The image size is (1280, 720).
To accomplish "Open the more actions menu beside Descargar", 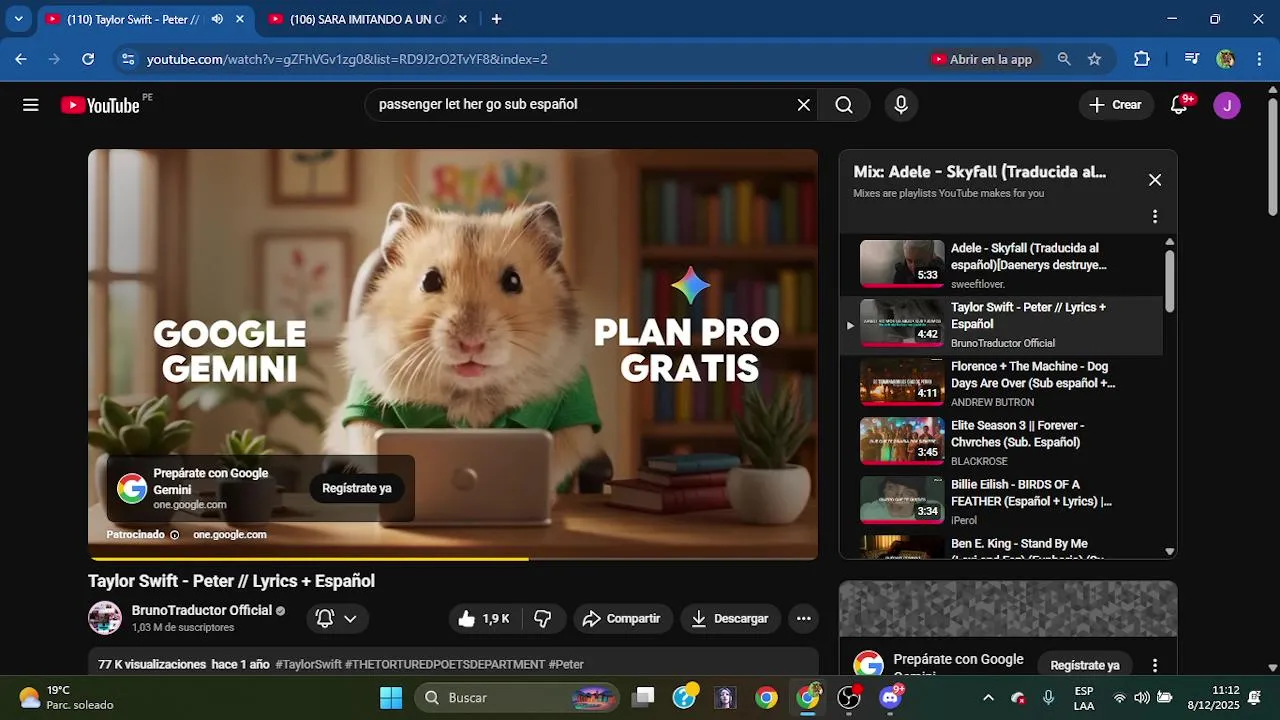I will click(803, 619).
